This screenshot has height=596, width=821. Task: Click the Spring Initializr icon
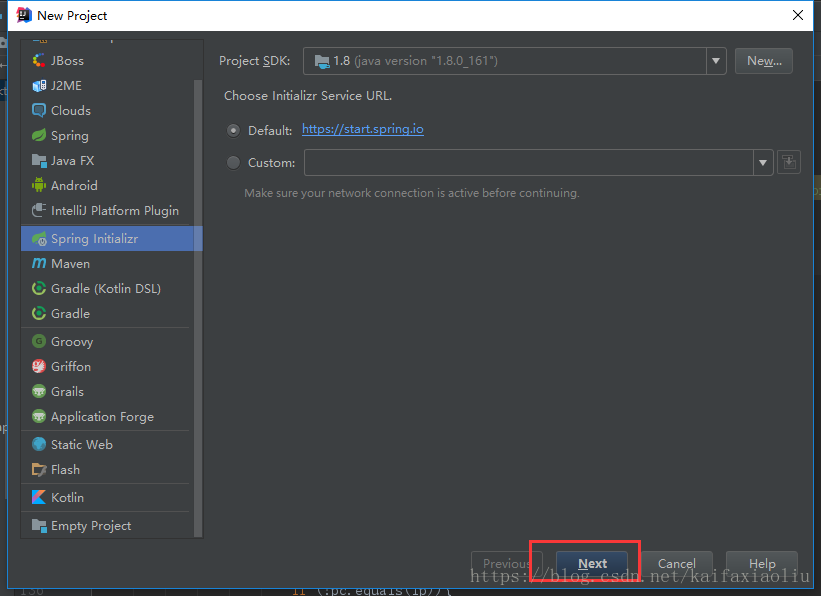point(39,239)
